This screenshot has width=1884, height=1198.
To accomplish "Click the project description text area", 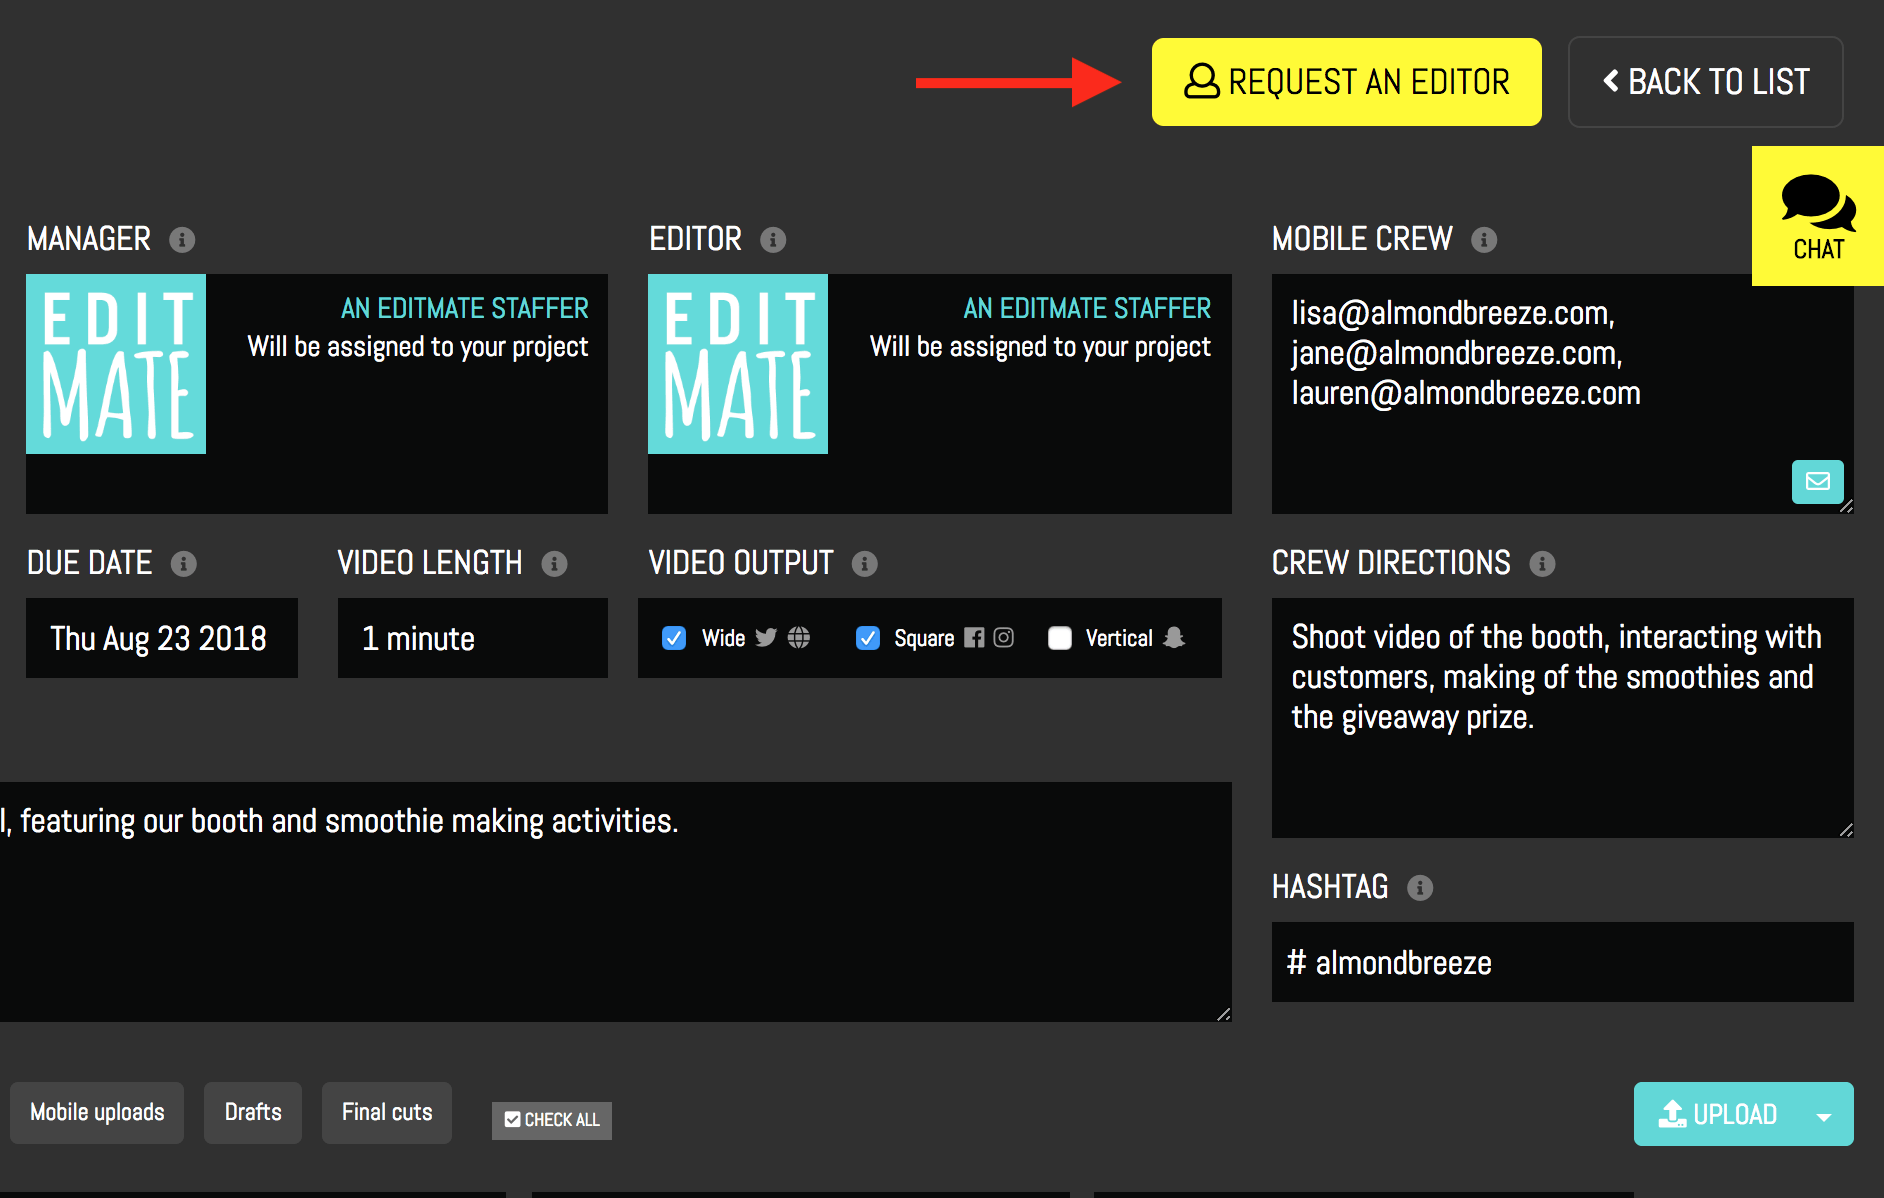I will (616, 902).
